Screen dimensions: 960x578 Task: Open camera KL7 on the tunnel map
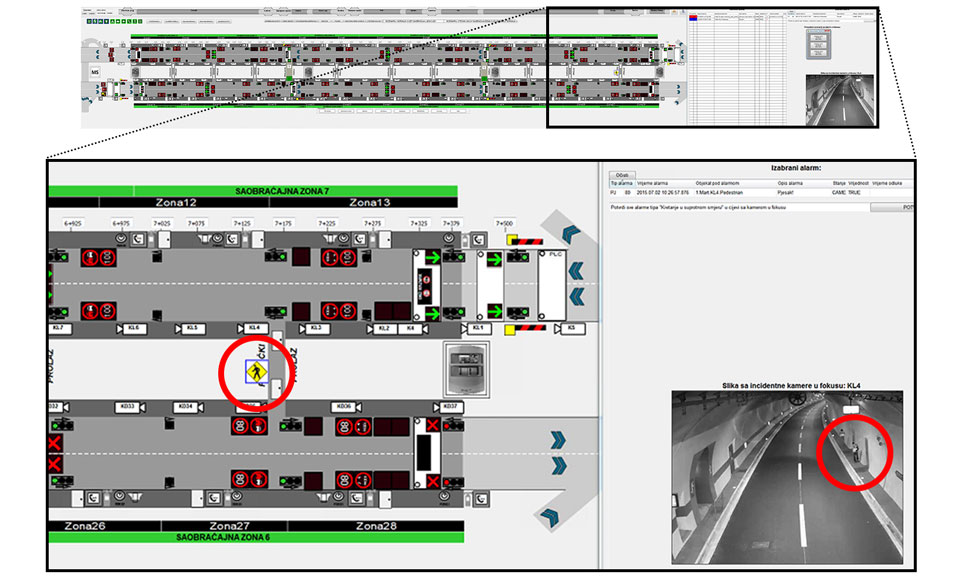click(x=60, y=329)
